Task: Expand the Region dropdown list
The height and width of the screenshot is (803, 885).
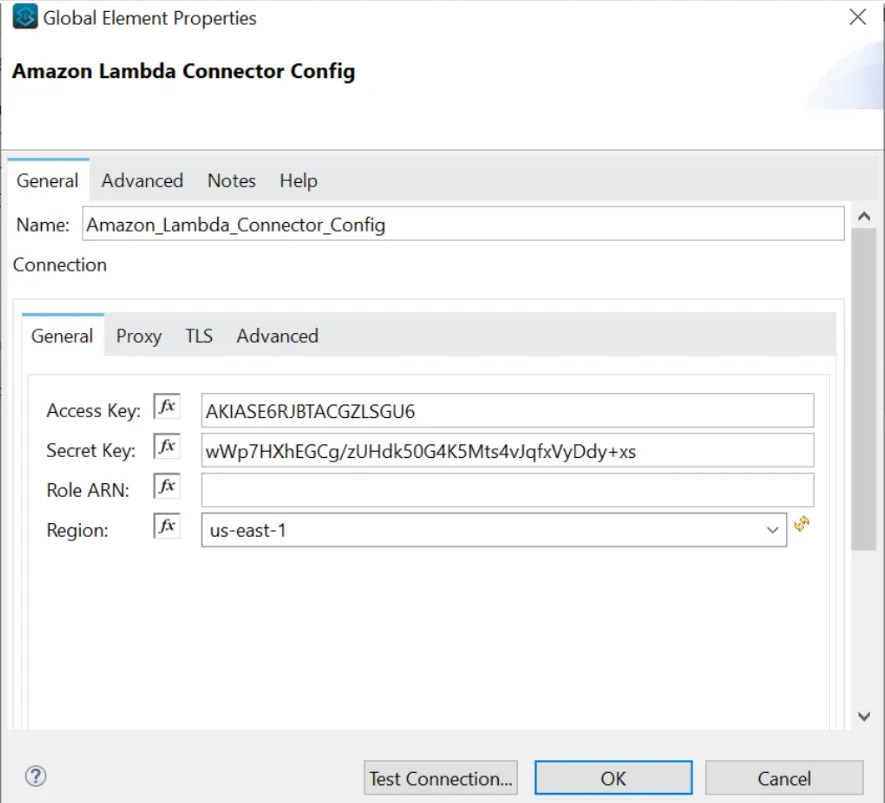Action: point(772,530)
